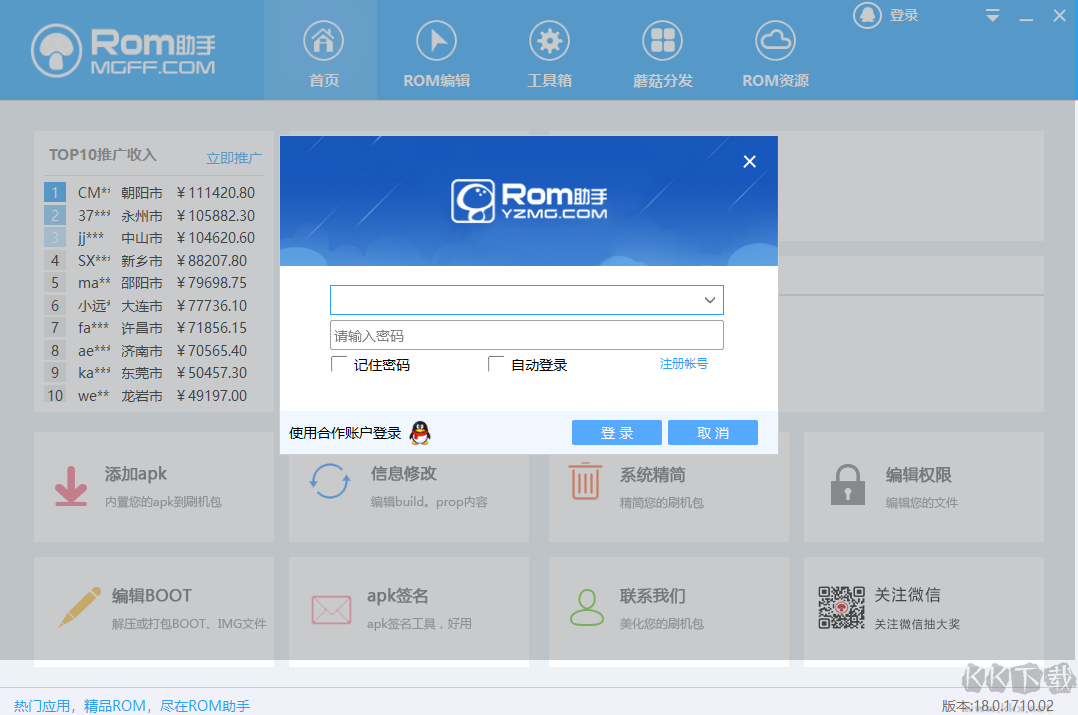Viewport: 1078px width, 715px height.
Task: Select the 系统精简 title text
Action: [x=652, y=475]
